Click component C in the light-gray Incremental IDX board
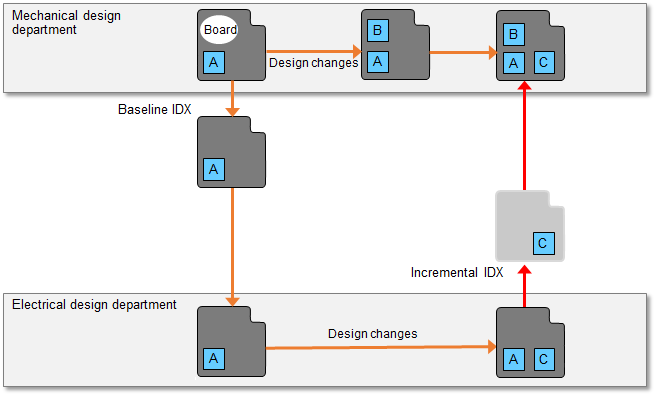This screenshot has height=396, width=656. [544, 243]
